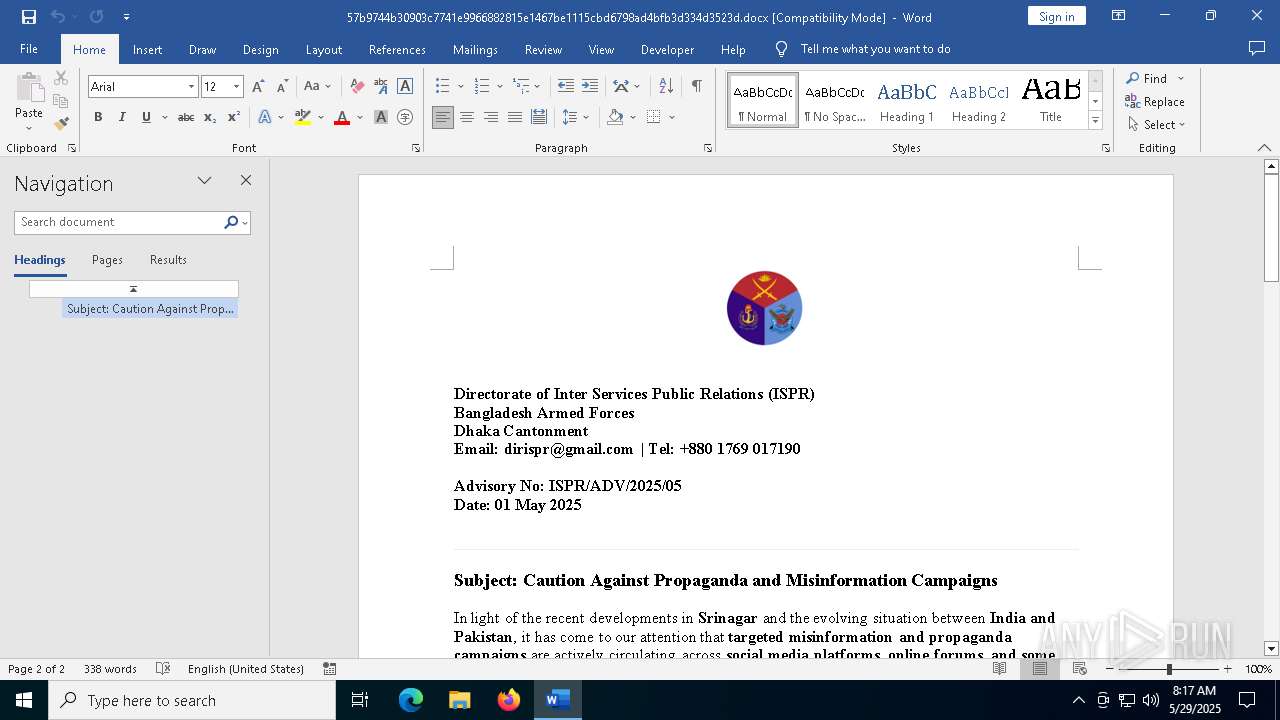Align text left
Viewport: 1280px width, 720px height.
(443, 117)
